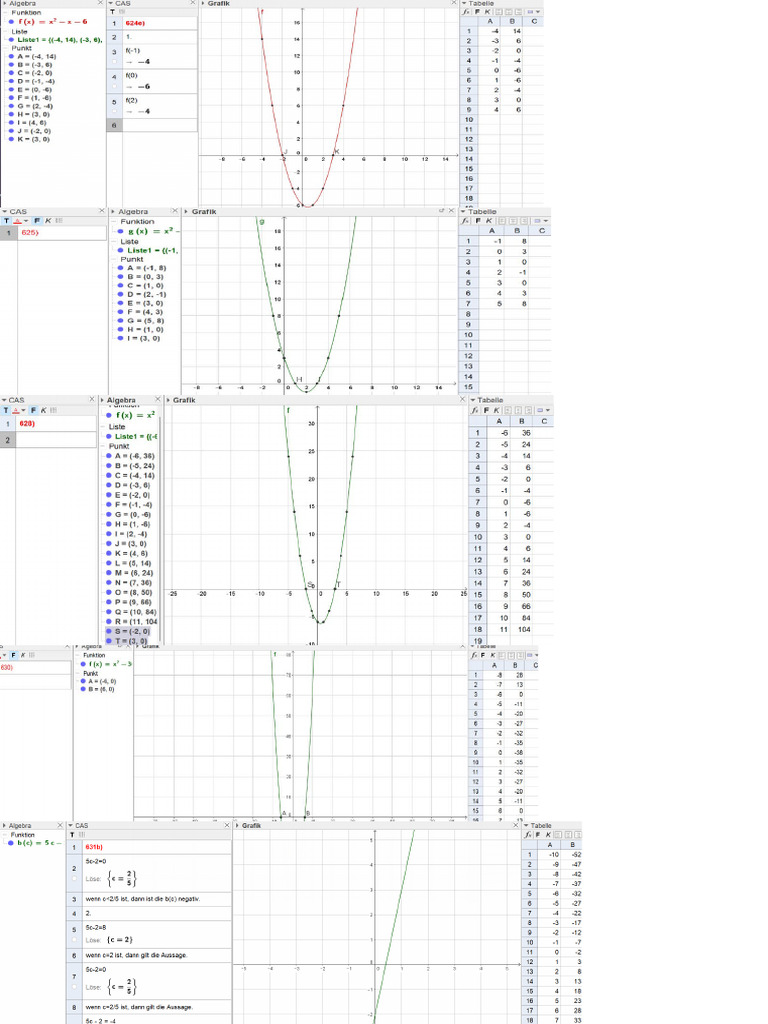Open background color dropdown arrow in Tabelle above row -4, 14
The height and width of the screenshot is (1024, 768).
pyautogui.click(x=538, y=12)
